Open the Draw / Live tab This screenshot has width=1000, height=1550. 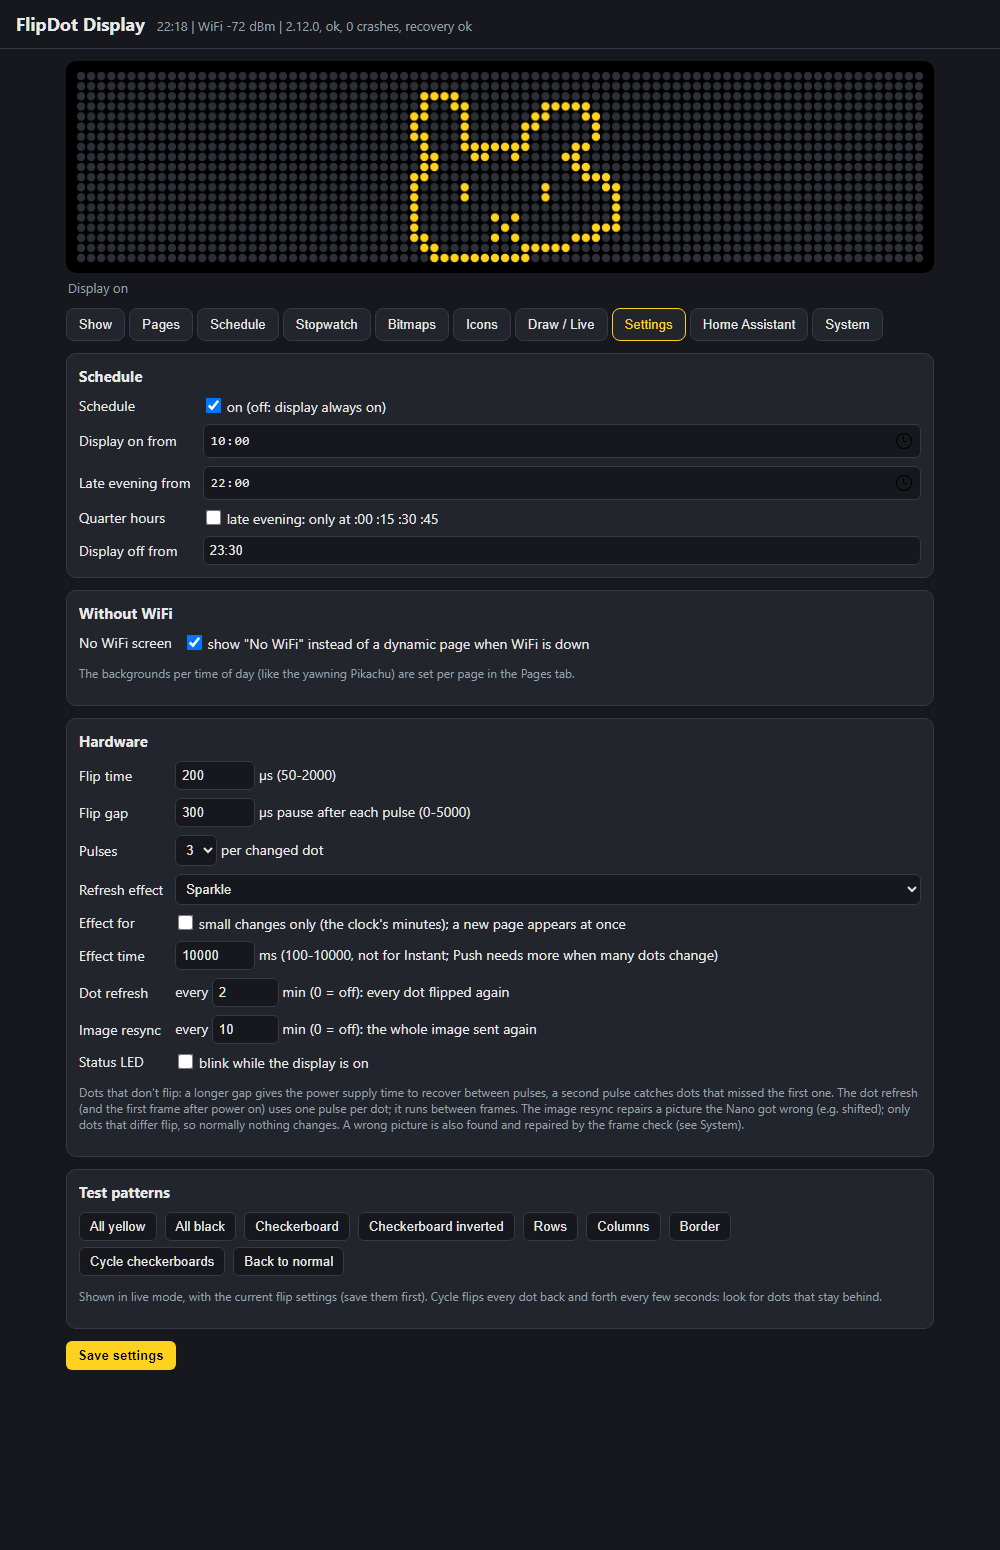click(561, 325)
